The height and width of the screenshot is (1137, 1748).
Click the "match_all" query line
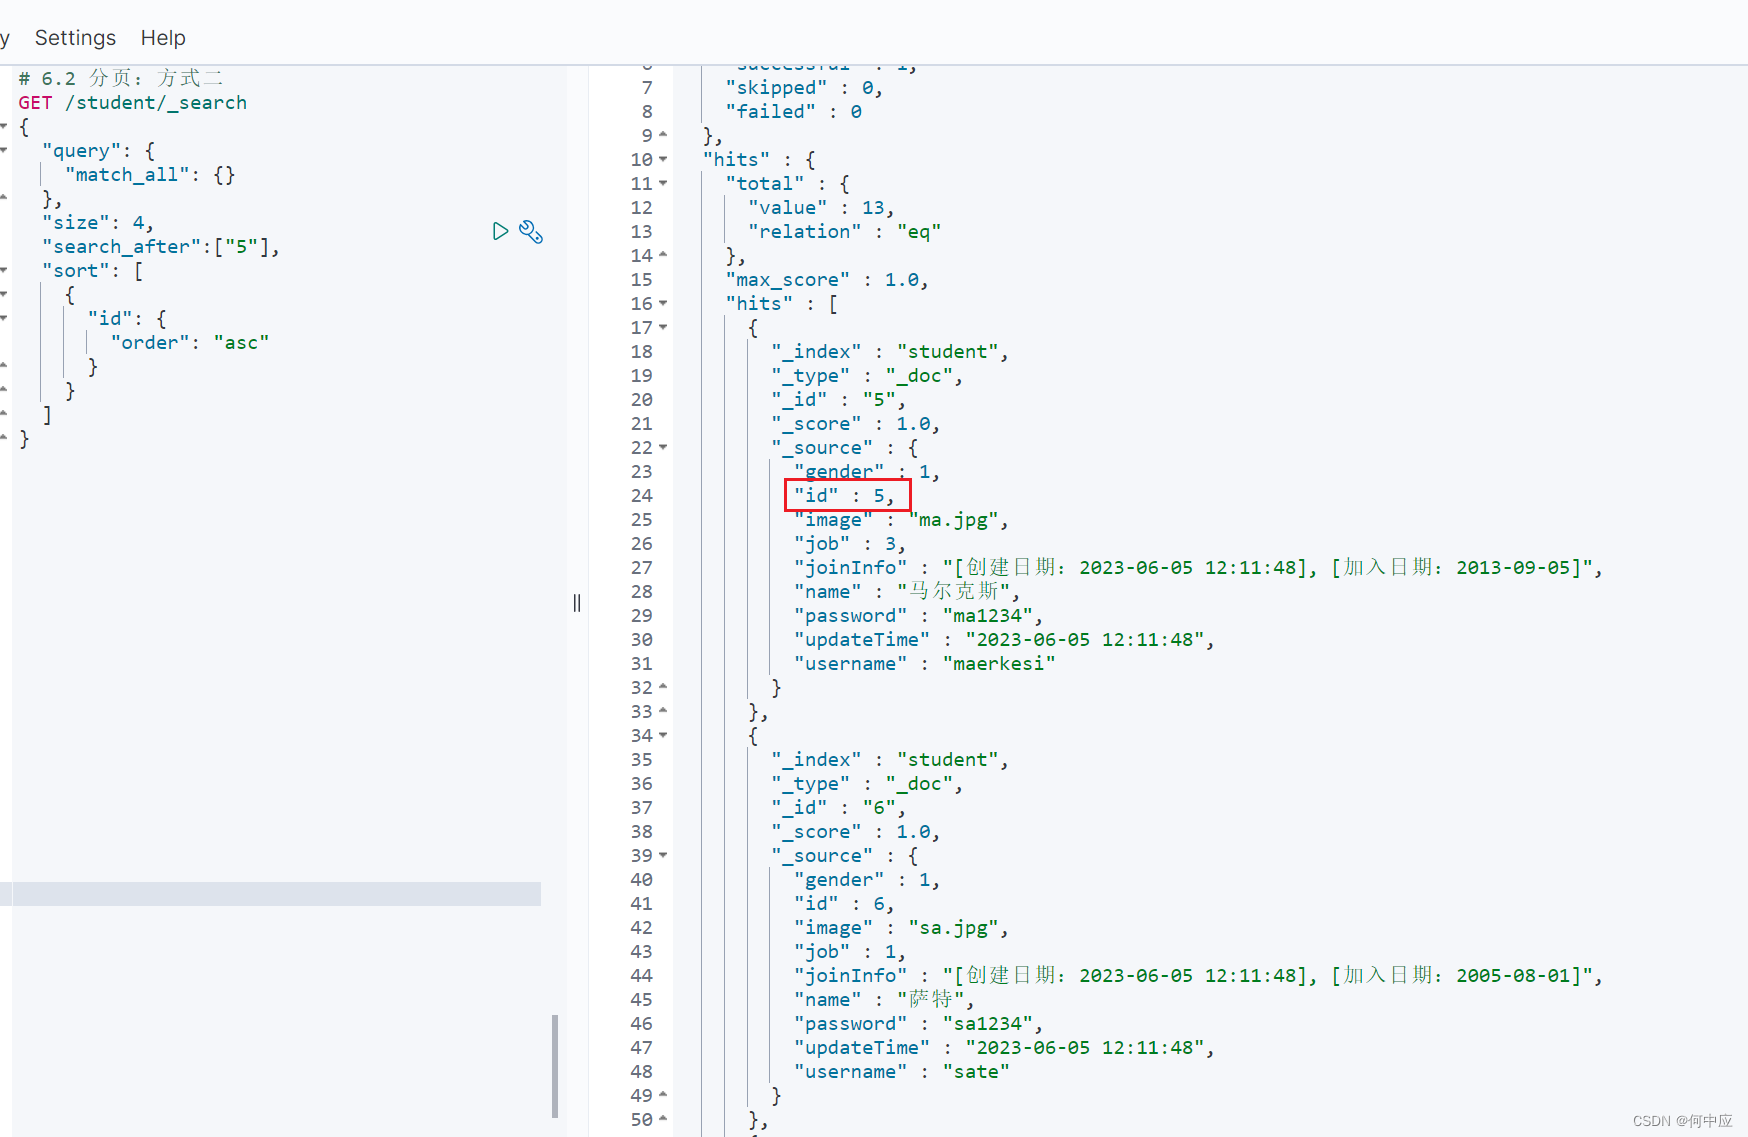pyautogui.click(x=150, y=175)
